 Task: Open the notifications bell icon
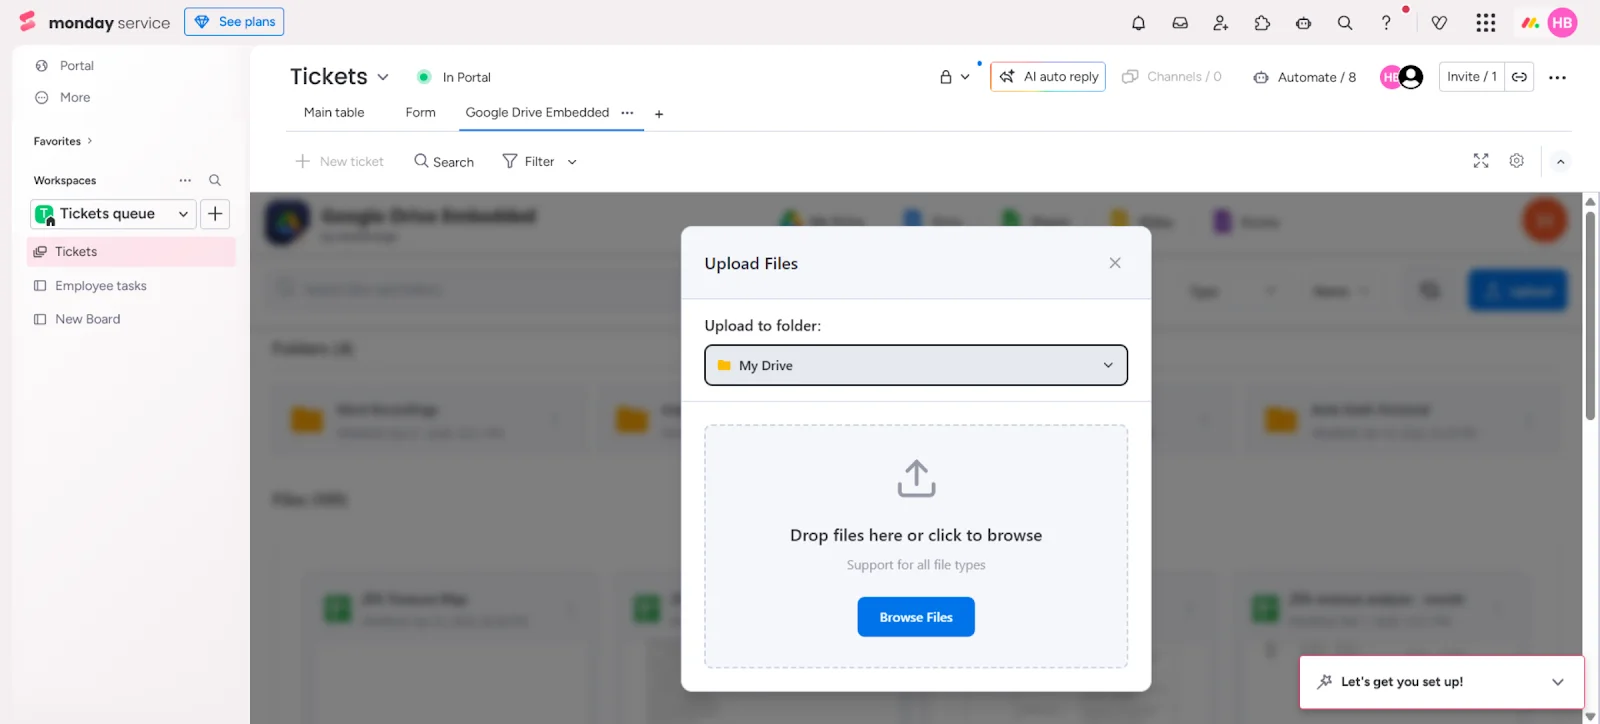click(1138, 23)
